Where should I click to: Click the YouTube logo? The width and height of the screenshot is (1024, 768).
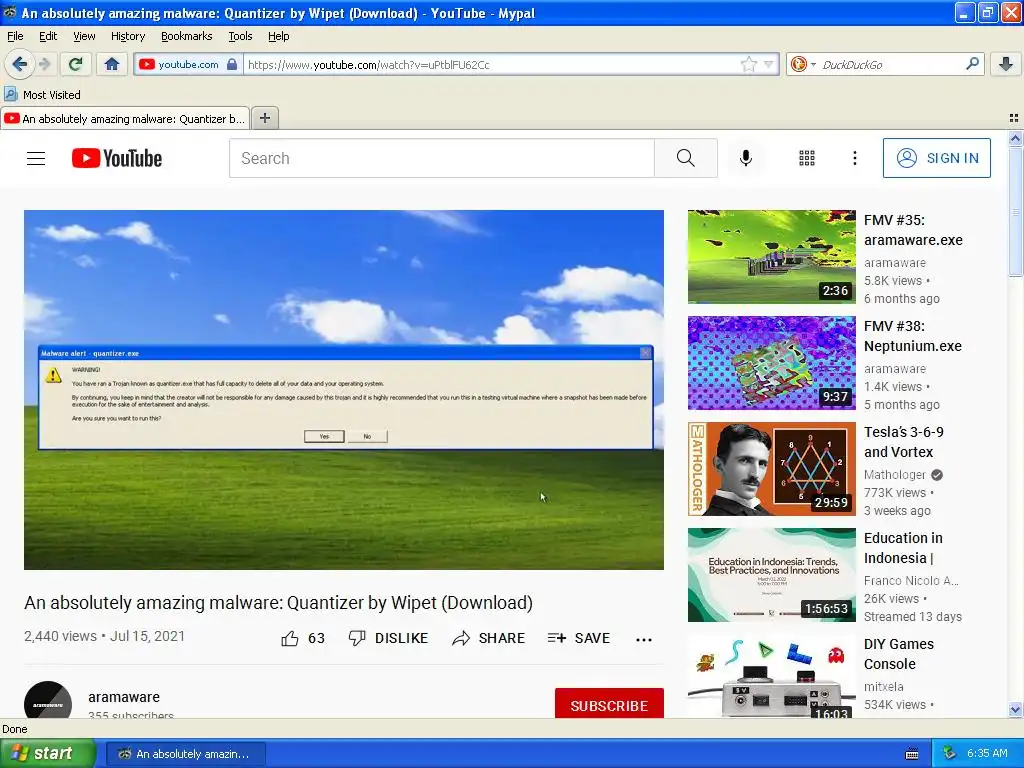(x=117, y=158)
